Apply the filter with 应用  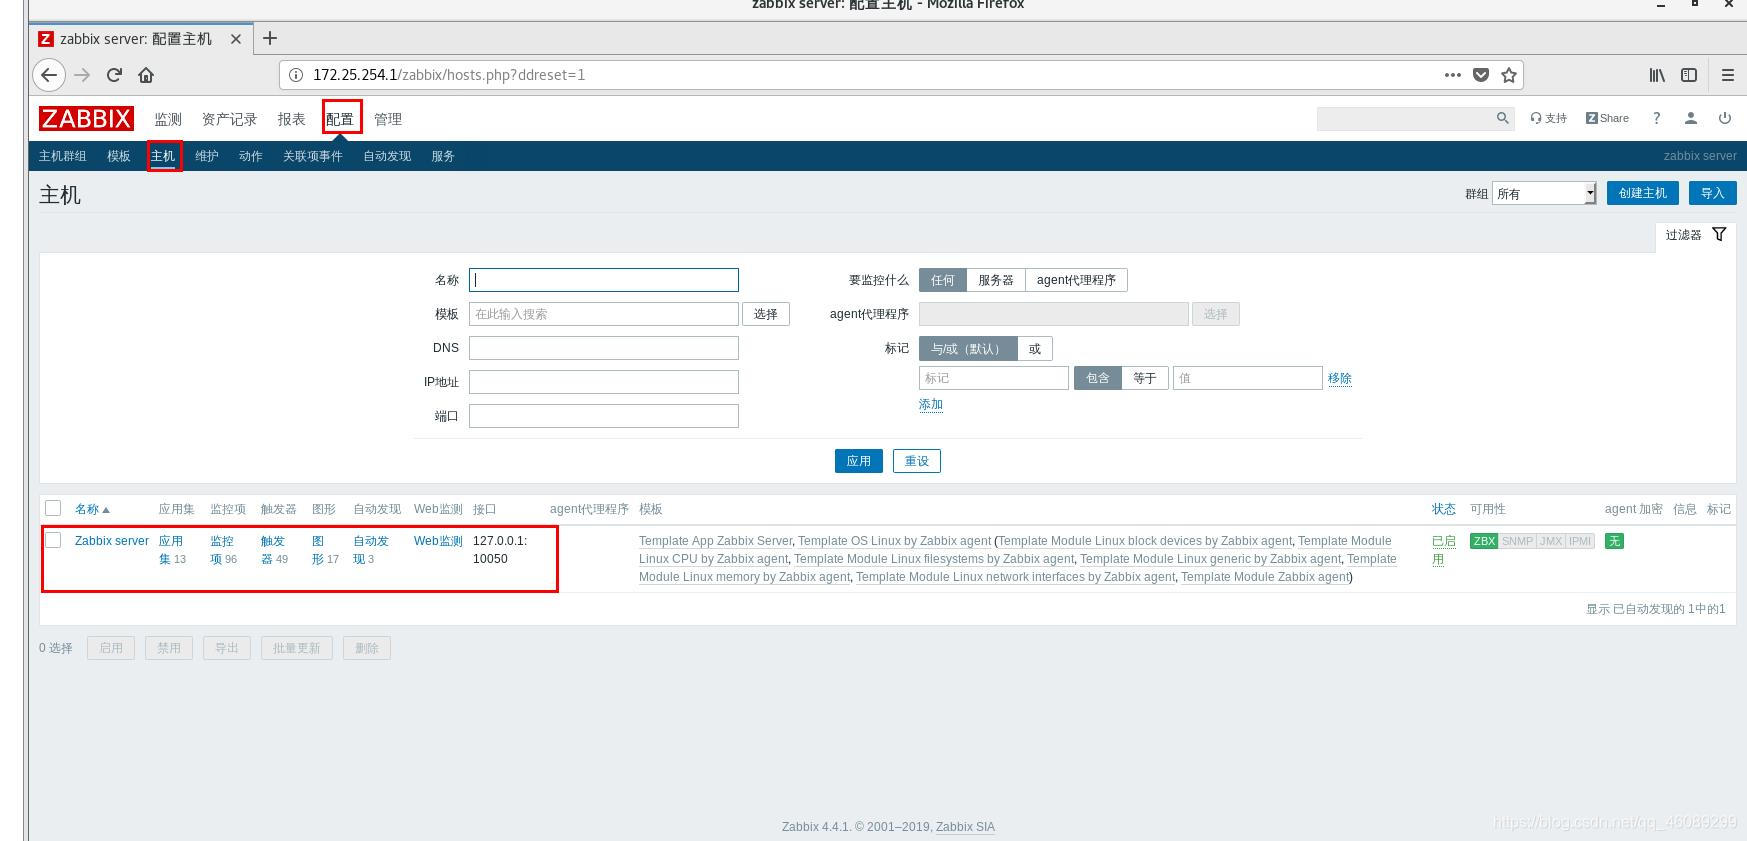point(859,461)
